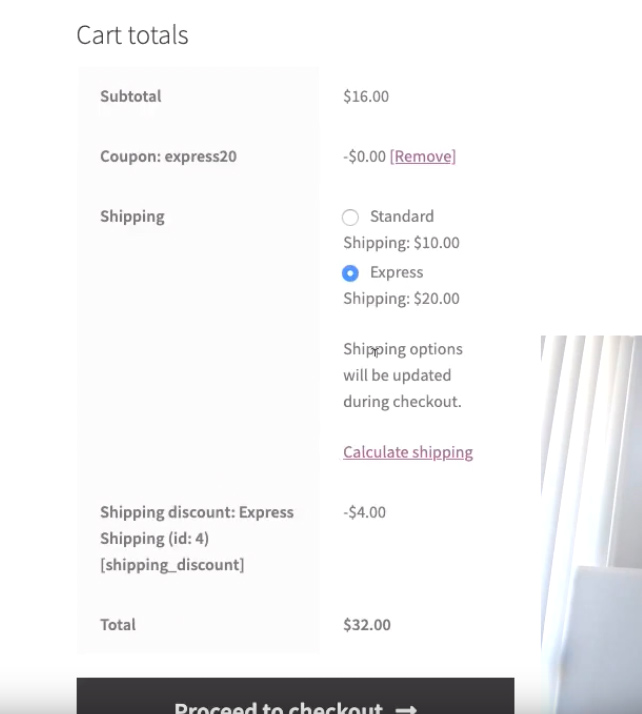Click the Cart totals heading
Screen dimensions: 642x714
[x=132, y=35]
